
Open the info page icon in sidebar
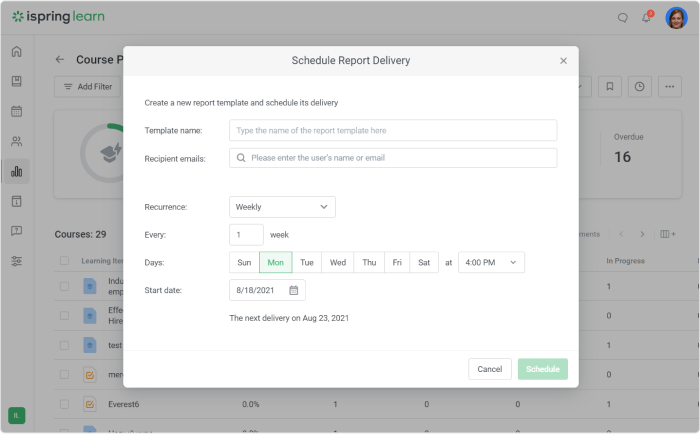(17, 201)
